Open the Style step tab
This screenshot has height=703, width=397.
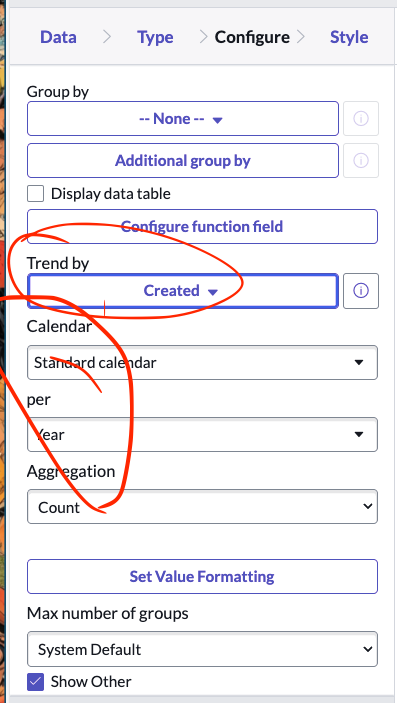point(349,37)
